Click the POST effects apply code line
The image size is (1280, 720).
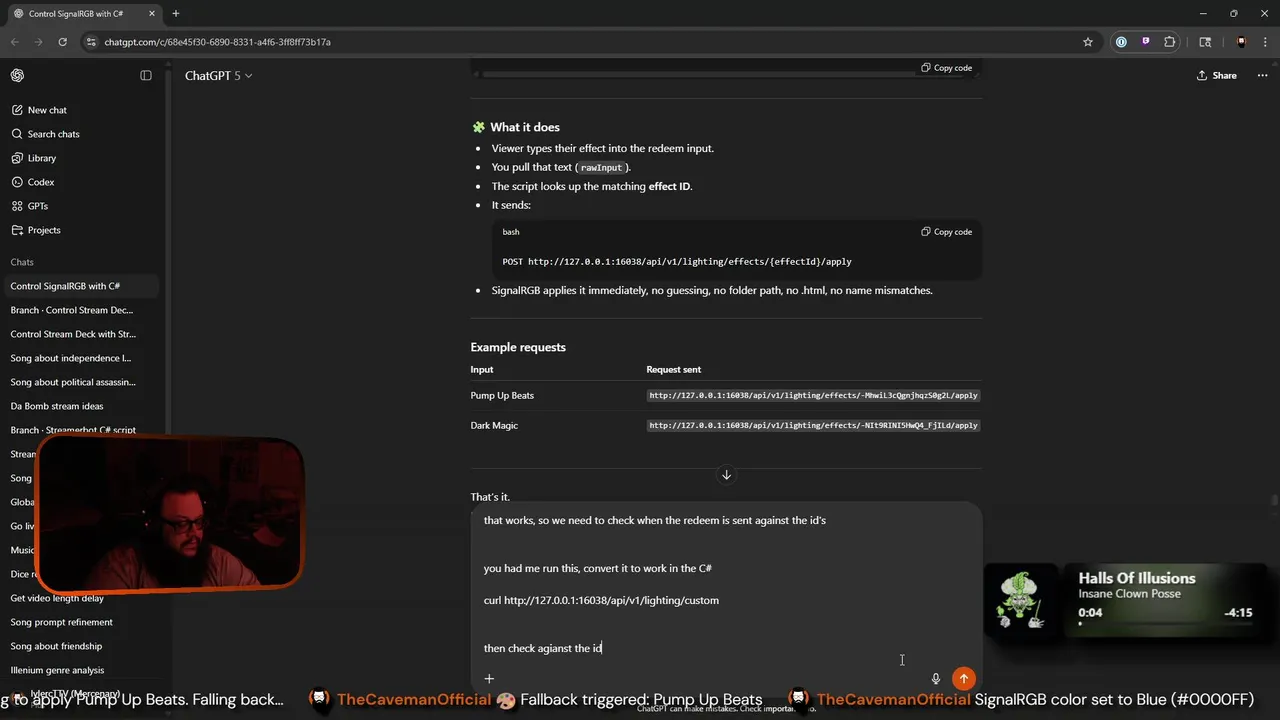(677, 262)
